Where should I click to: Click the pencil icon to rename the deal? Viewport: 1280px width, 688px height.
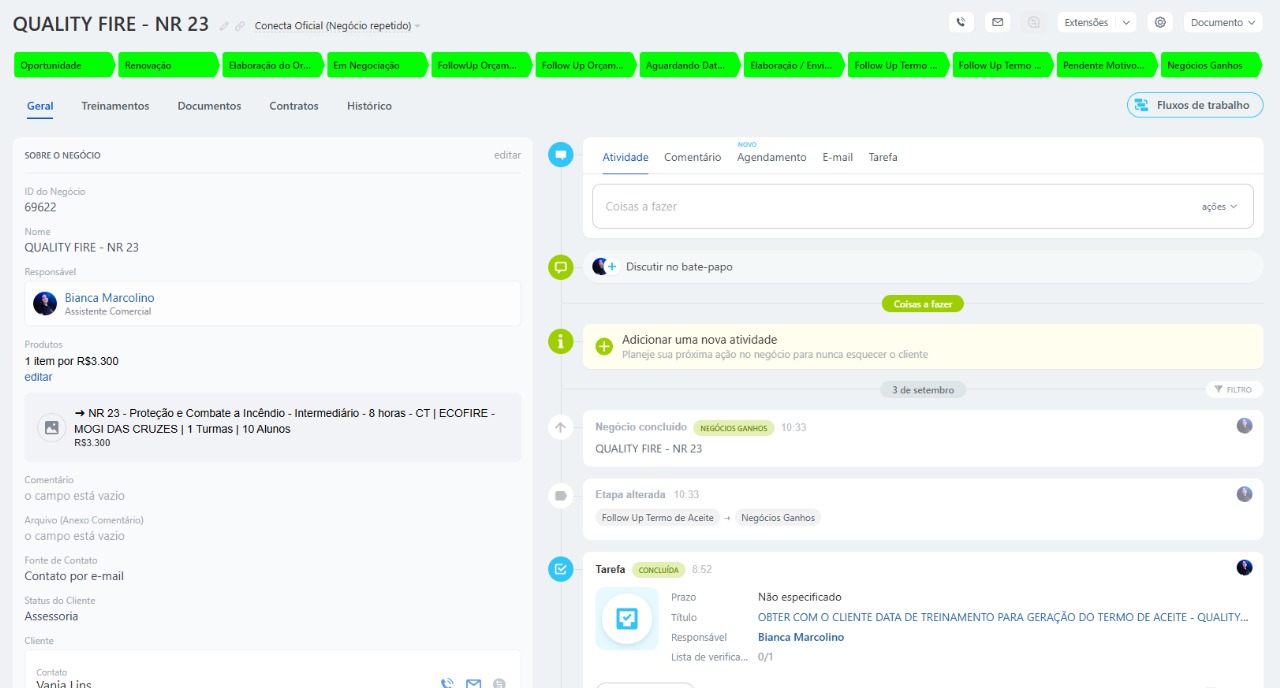224,26
